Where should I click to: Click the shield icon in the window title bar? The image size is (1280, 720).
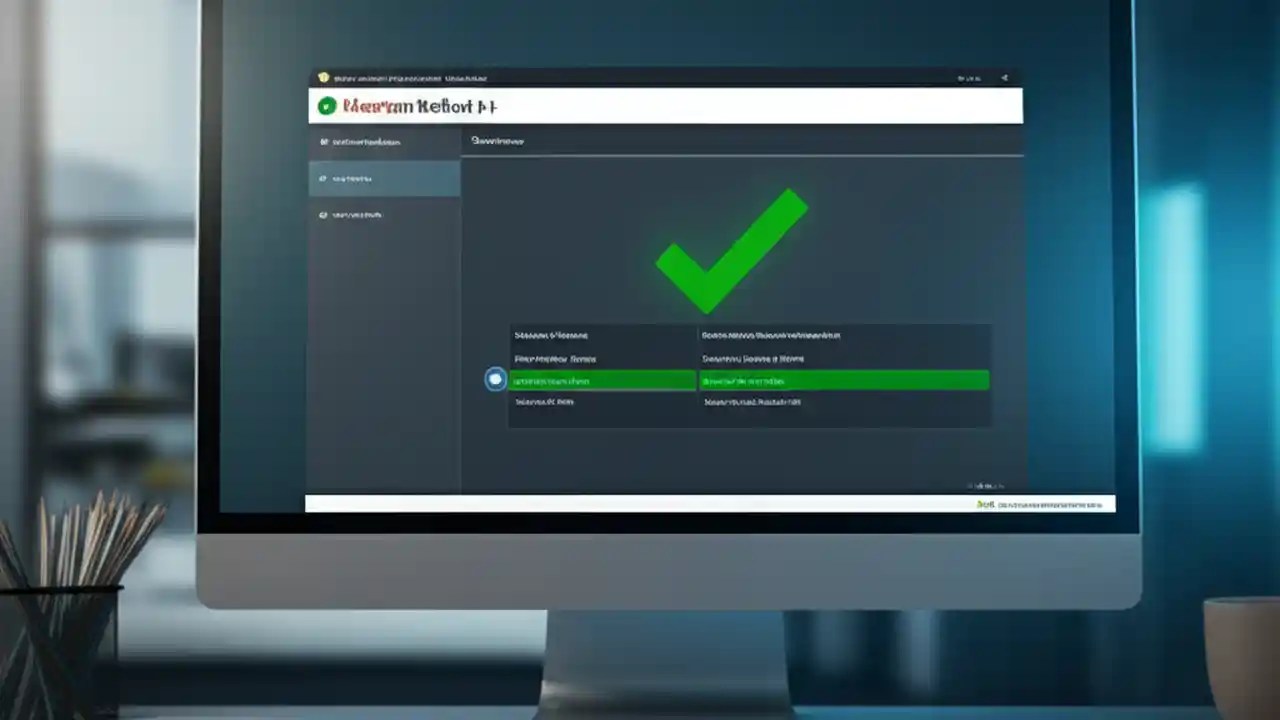pos(322,75)
